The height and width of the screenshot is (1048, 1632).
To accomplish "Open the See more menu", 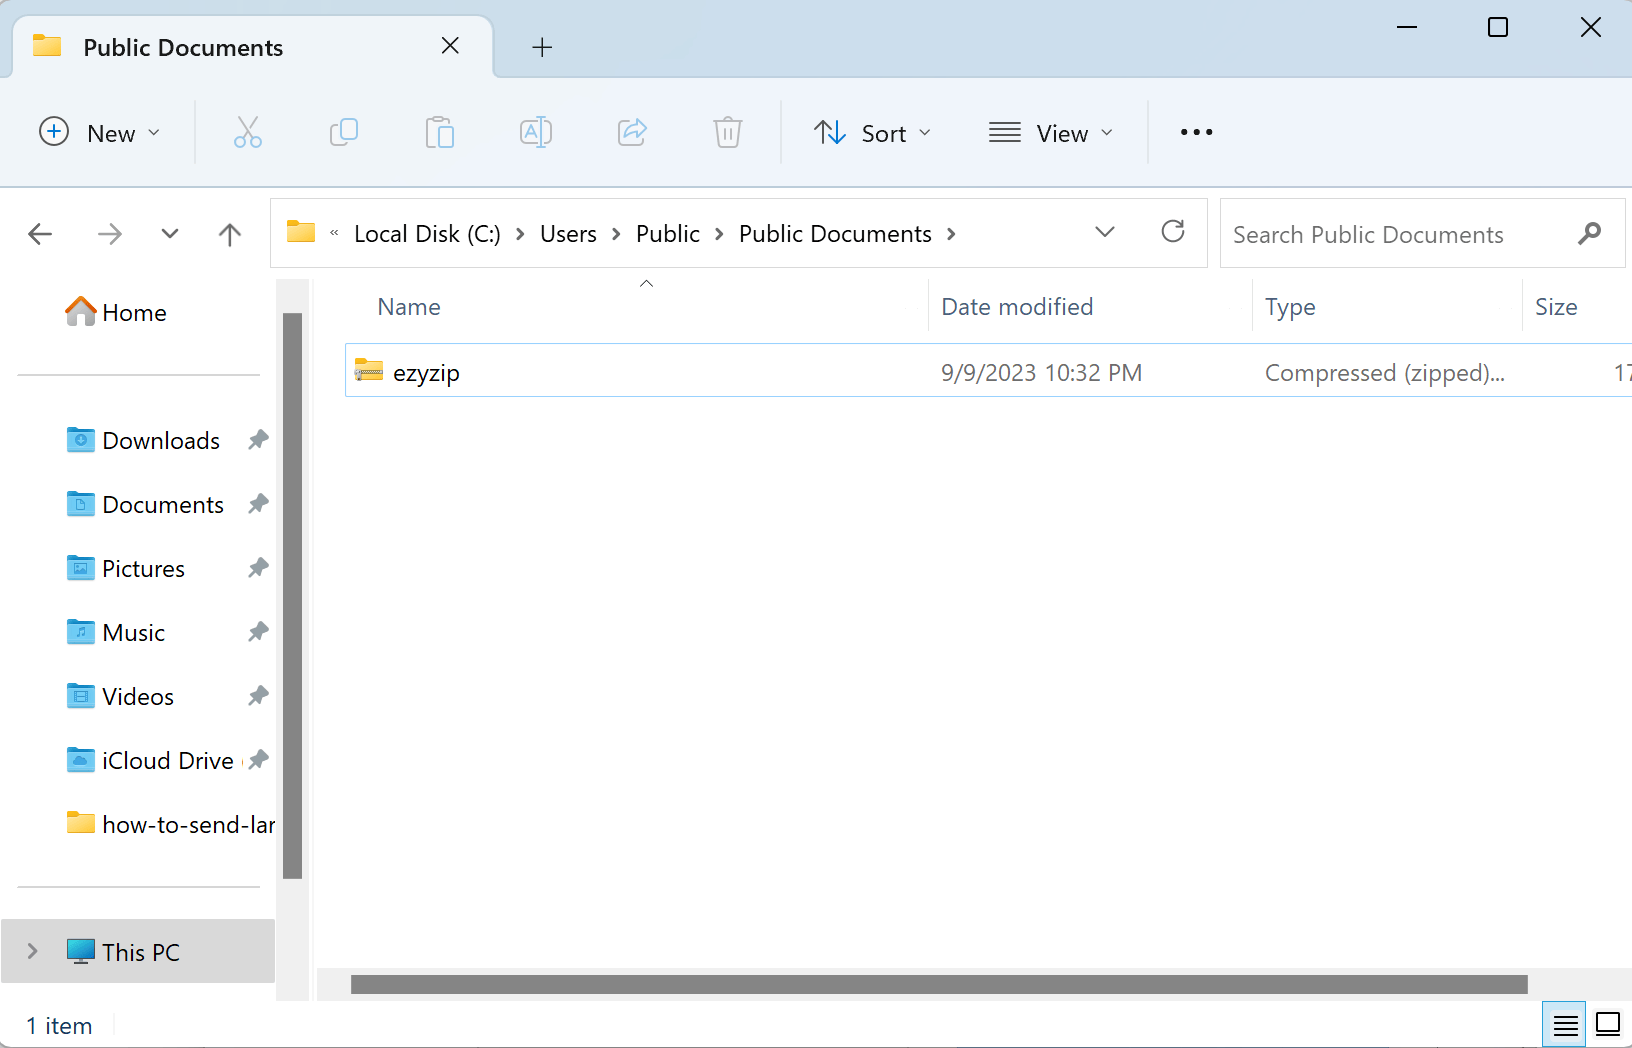I will [1196, 132].
